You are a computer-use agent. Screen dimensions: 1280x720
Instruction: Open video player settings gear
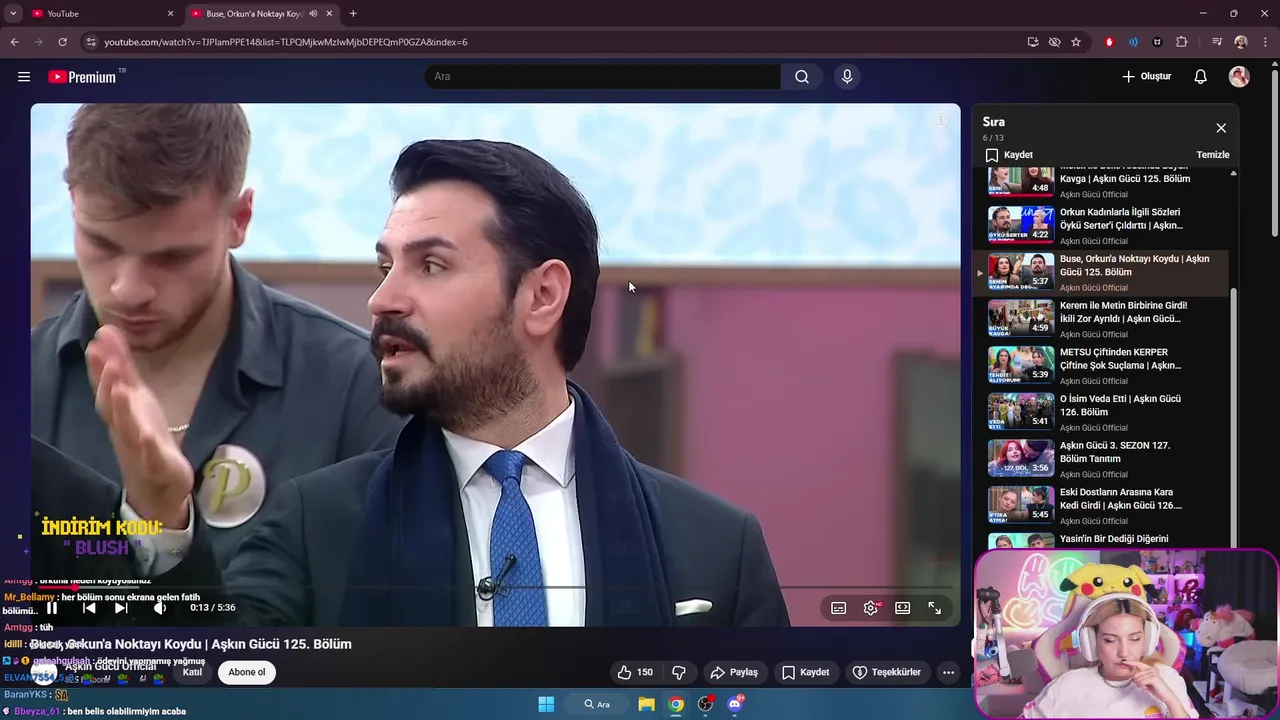871,608
